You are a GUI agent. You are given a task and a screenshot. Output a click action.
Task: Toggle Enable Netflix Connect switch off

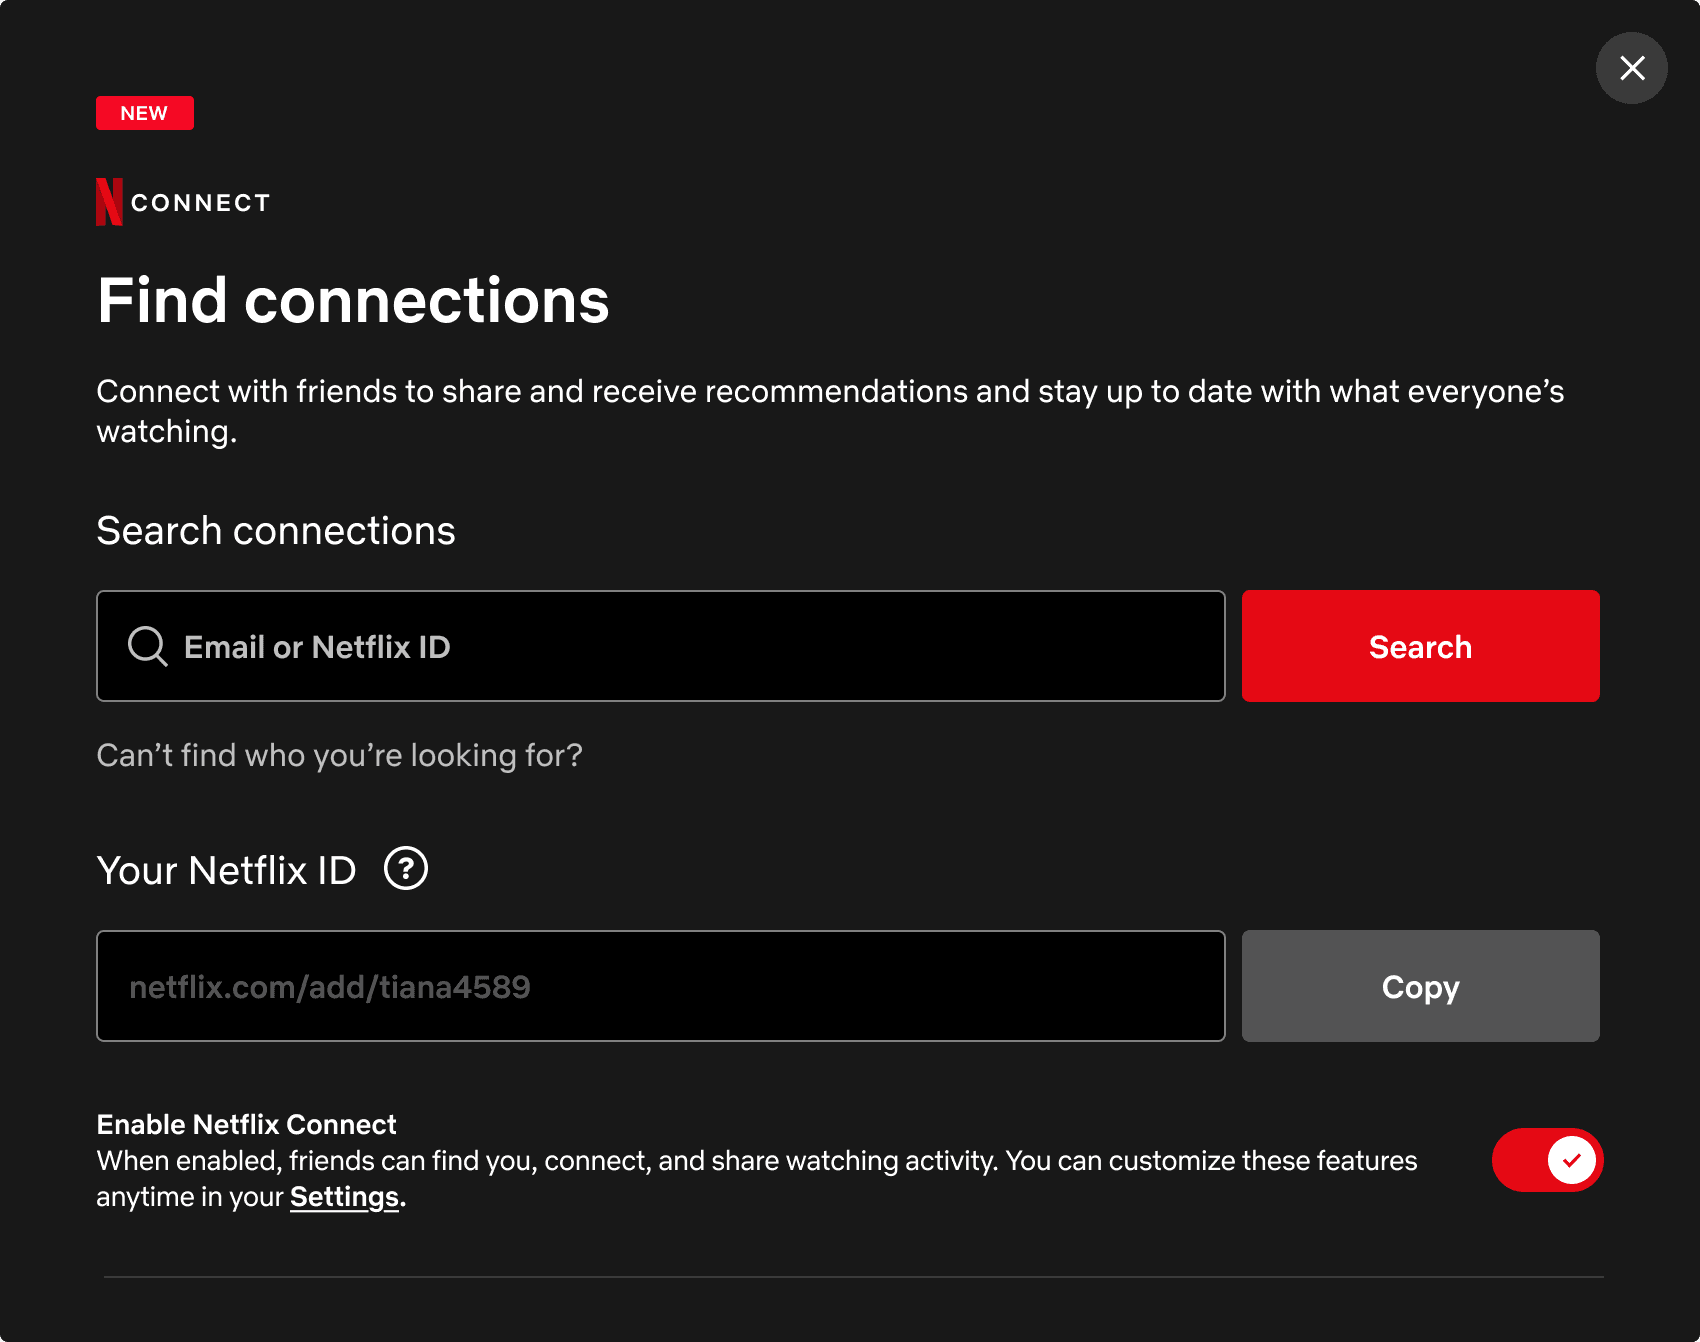(1547, 1160)
